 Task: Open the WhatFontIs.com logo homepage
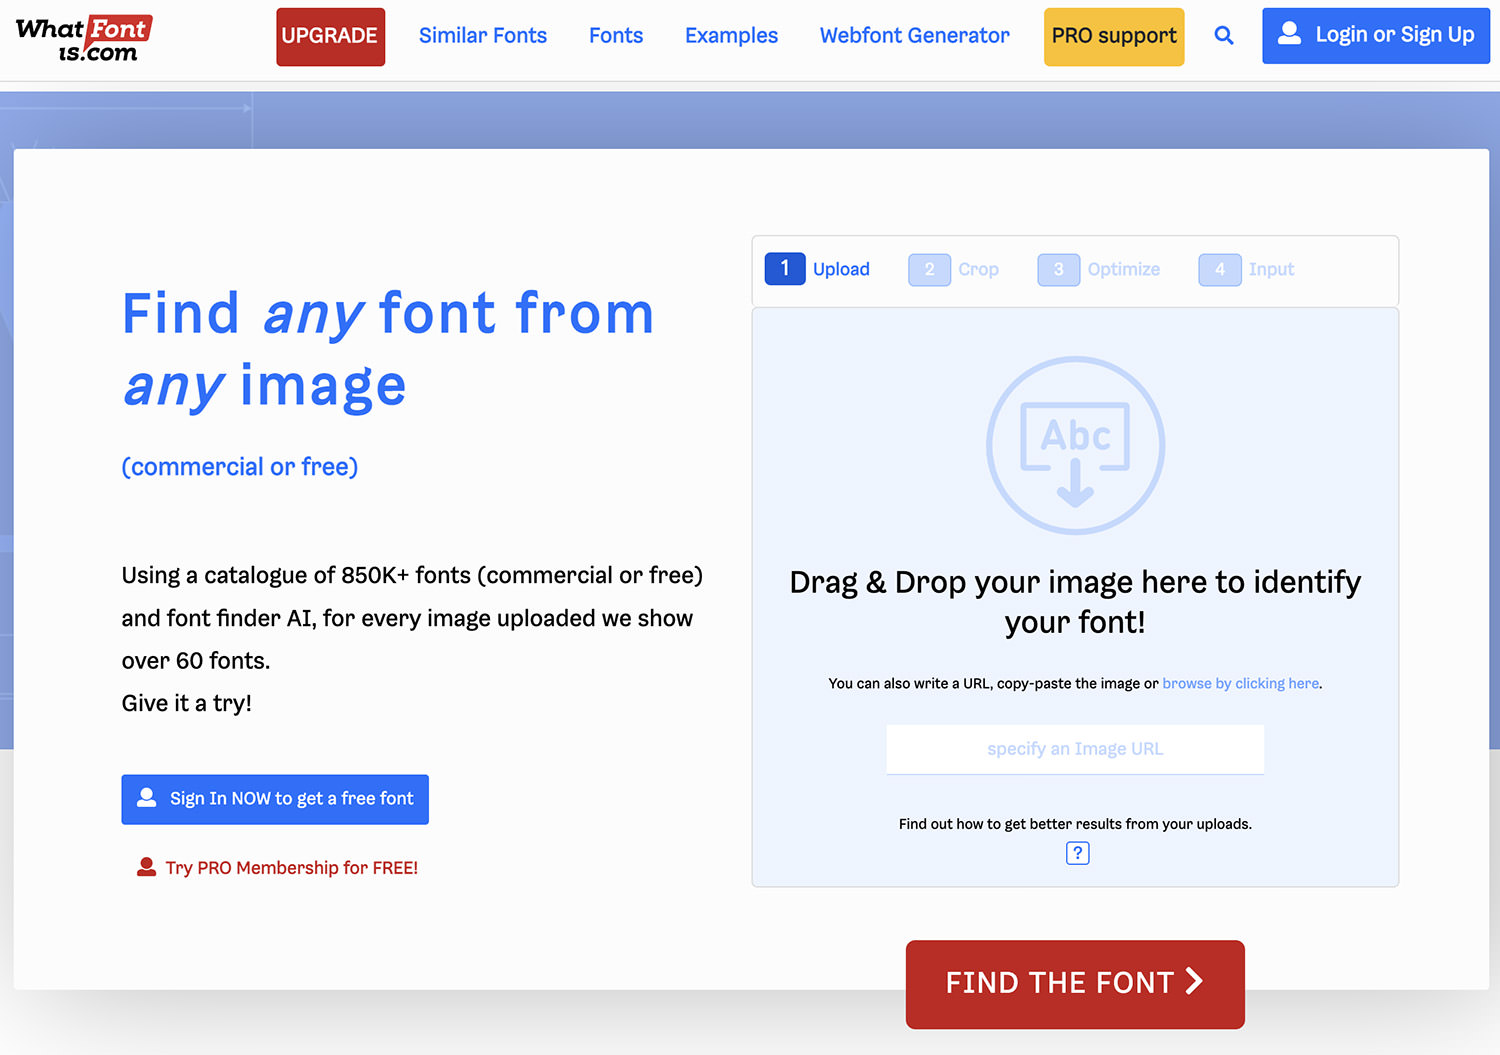(x=84, y=38)
